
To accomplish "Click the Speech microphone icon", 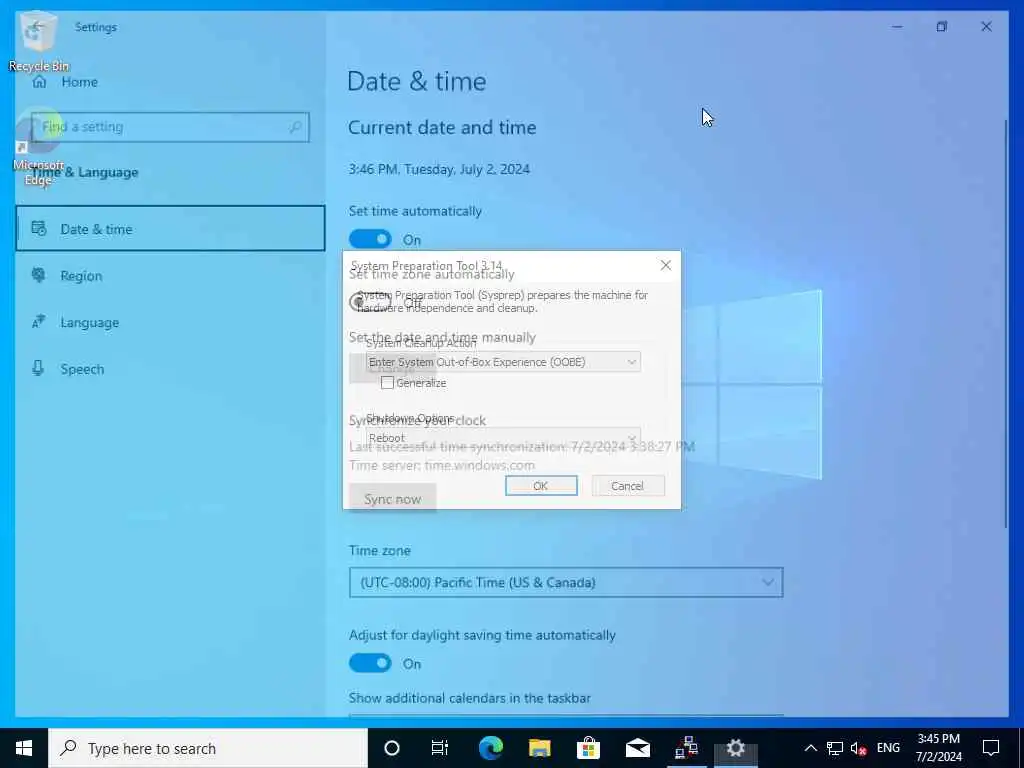I will click(x=39, y=368).
